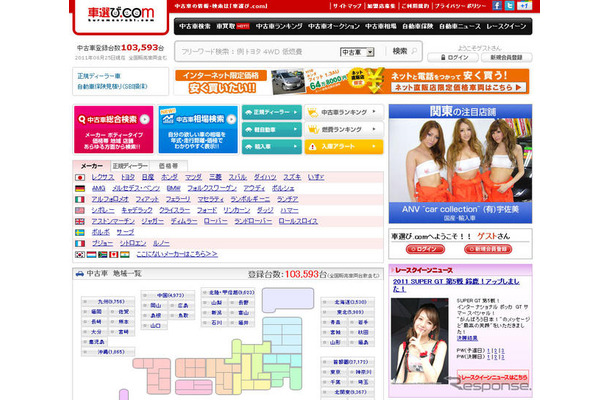Click the 福岡 prefecture button

point(94,312)
